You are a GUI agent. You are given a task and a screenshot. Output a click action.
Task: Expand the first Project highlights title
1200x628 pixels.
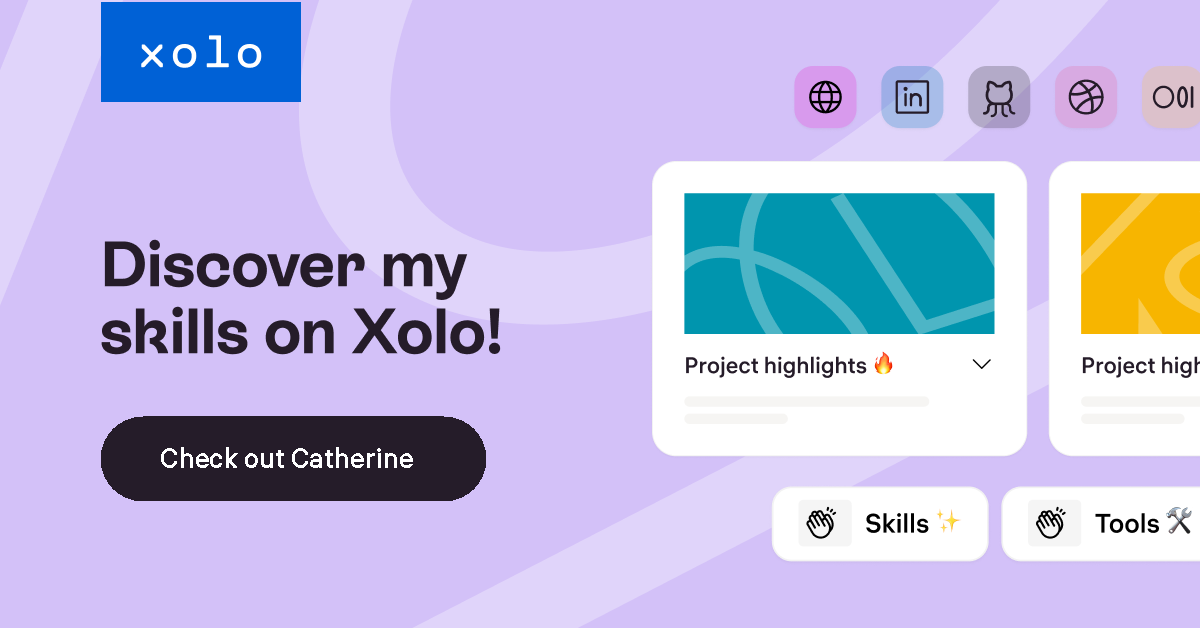[x=776, y=365]
